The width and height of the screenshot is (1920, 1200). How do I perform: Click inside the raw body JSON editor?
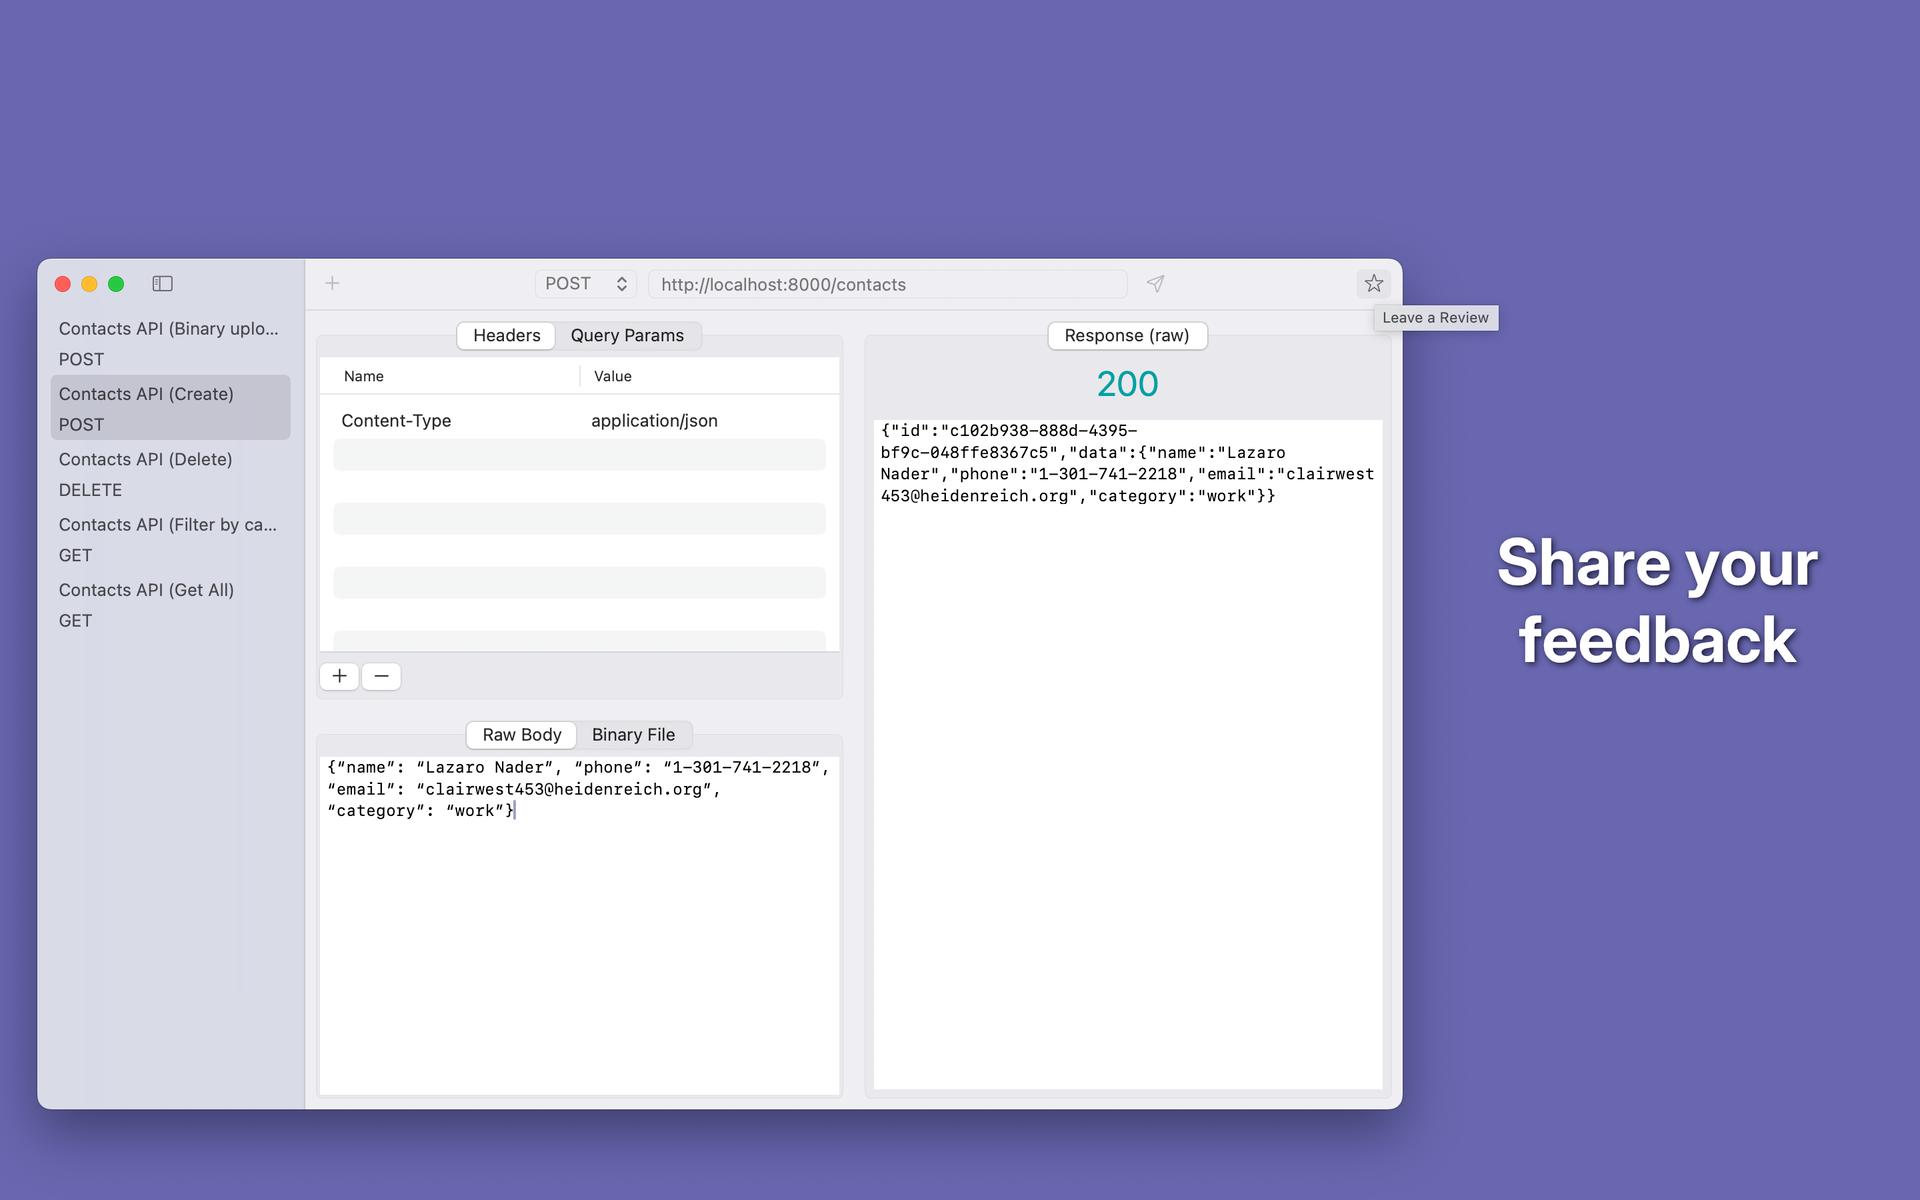coord(578,930)
